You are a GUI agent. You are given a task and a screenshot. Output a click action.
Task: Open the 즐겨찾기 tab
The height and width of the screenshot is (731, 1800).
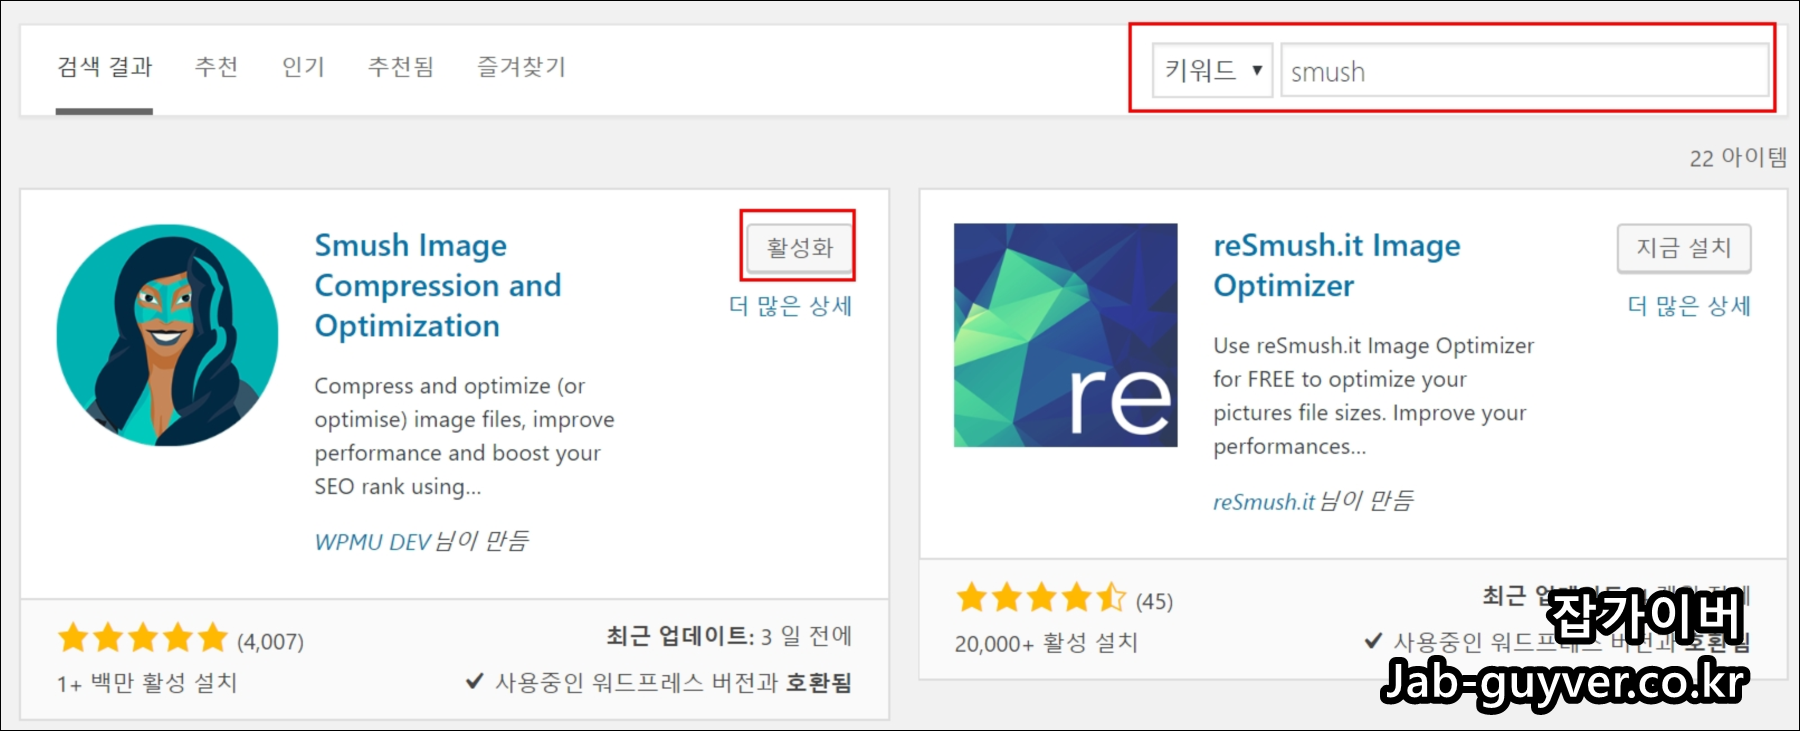tap(521, 67)
